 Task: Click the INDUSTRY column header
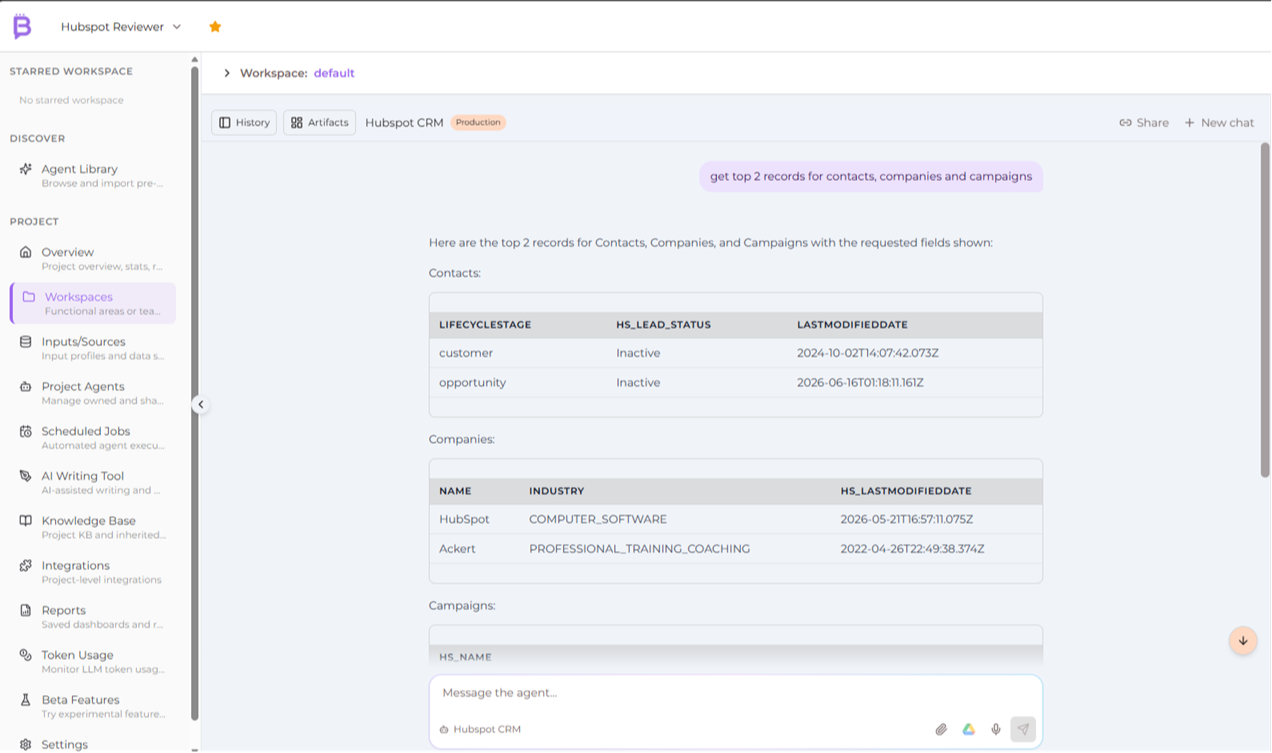coord(557,491)
